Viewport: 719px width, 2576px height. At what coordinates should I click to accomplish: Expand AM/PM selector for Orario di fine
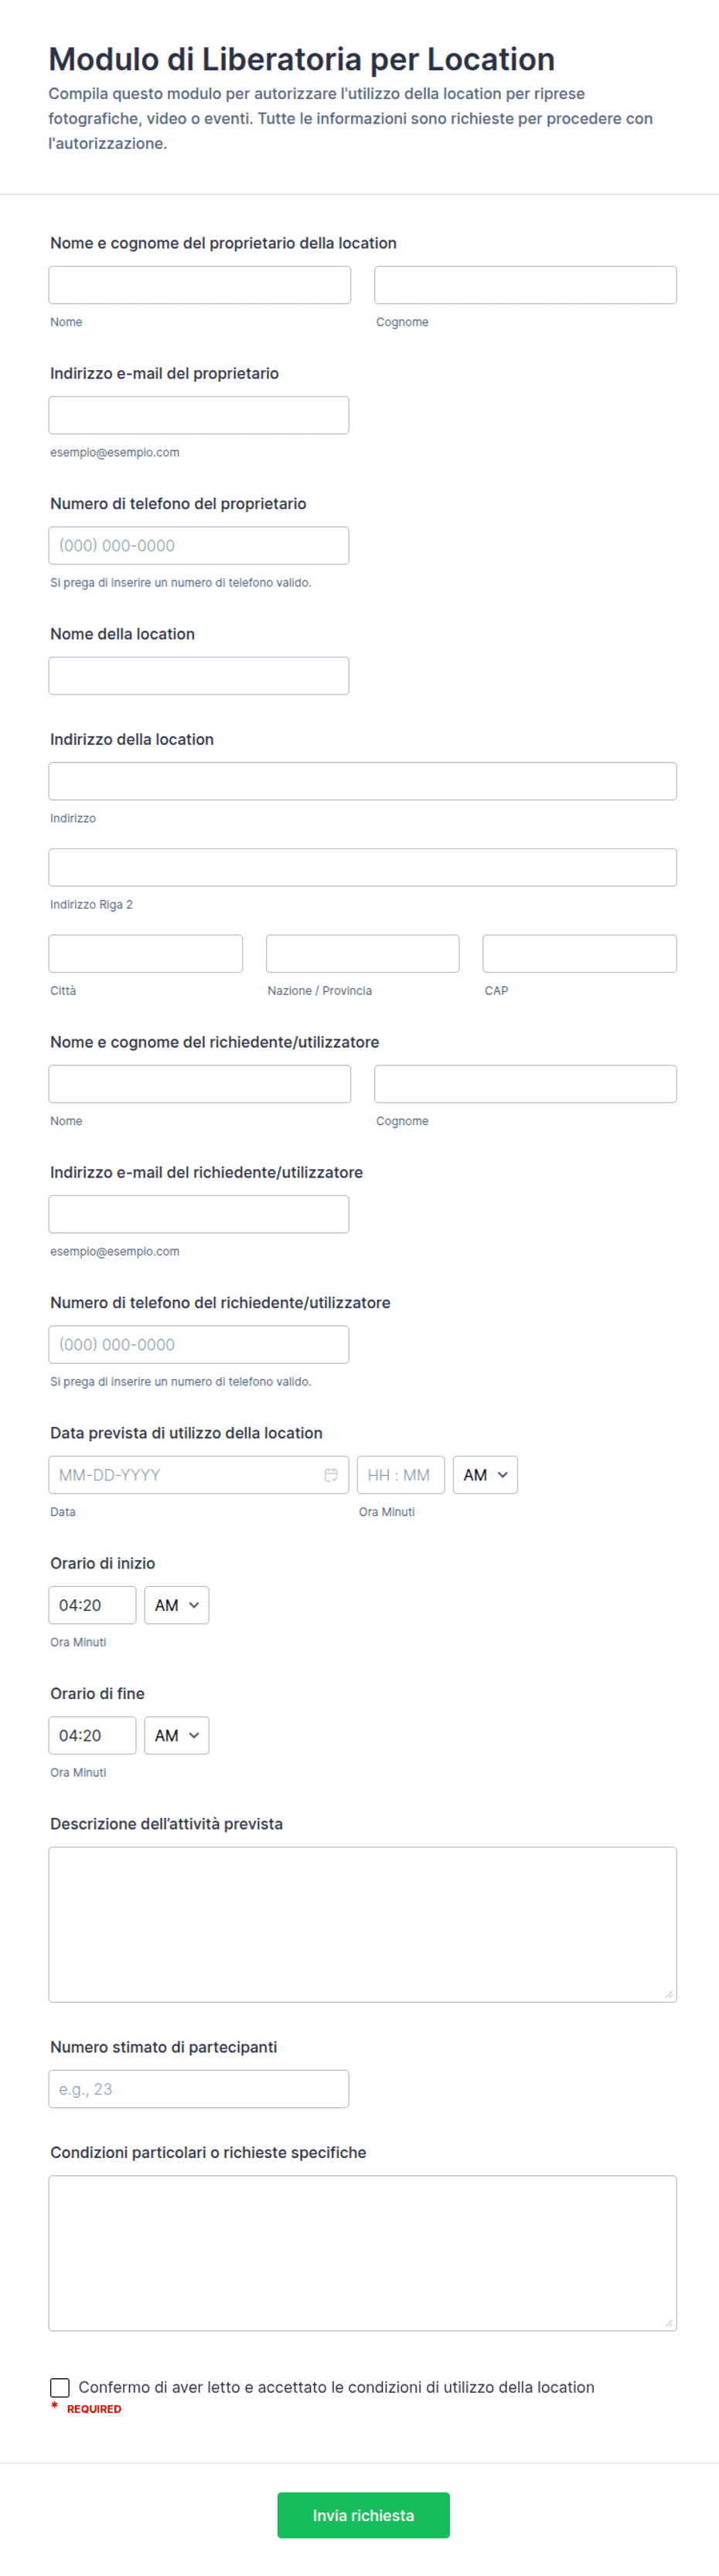(176, 1735)
